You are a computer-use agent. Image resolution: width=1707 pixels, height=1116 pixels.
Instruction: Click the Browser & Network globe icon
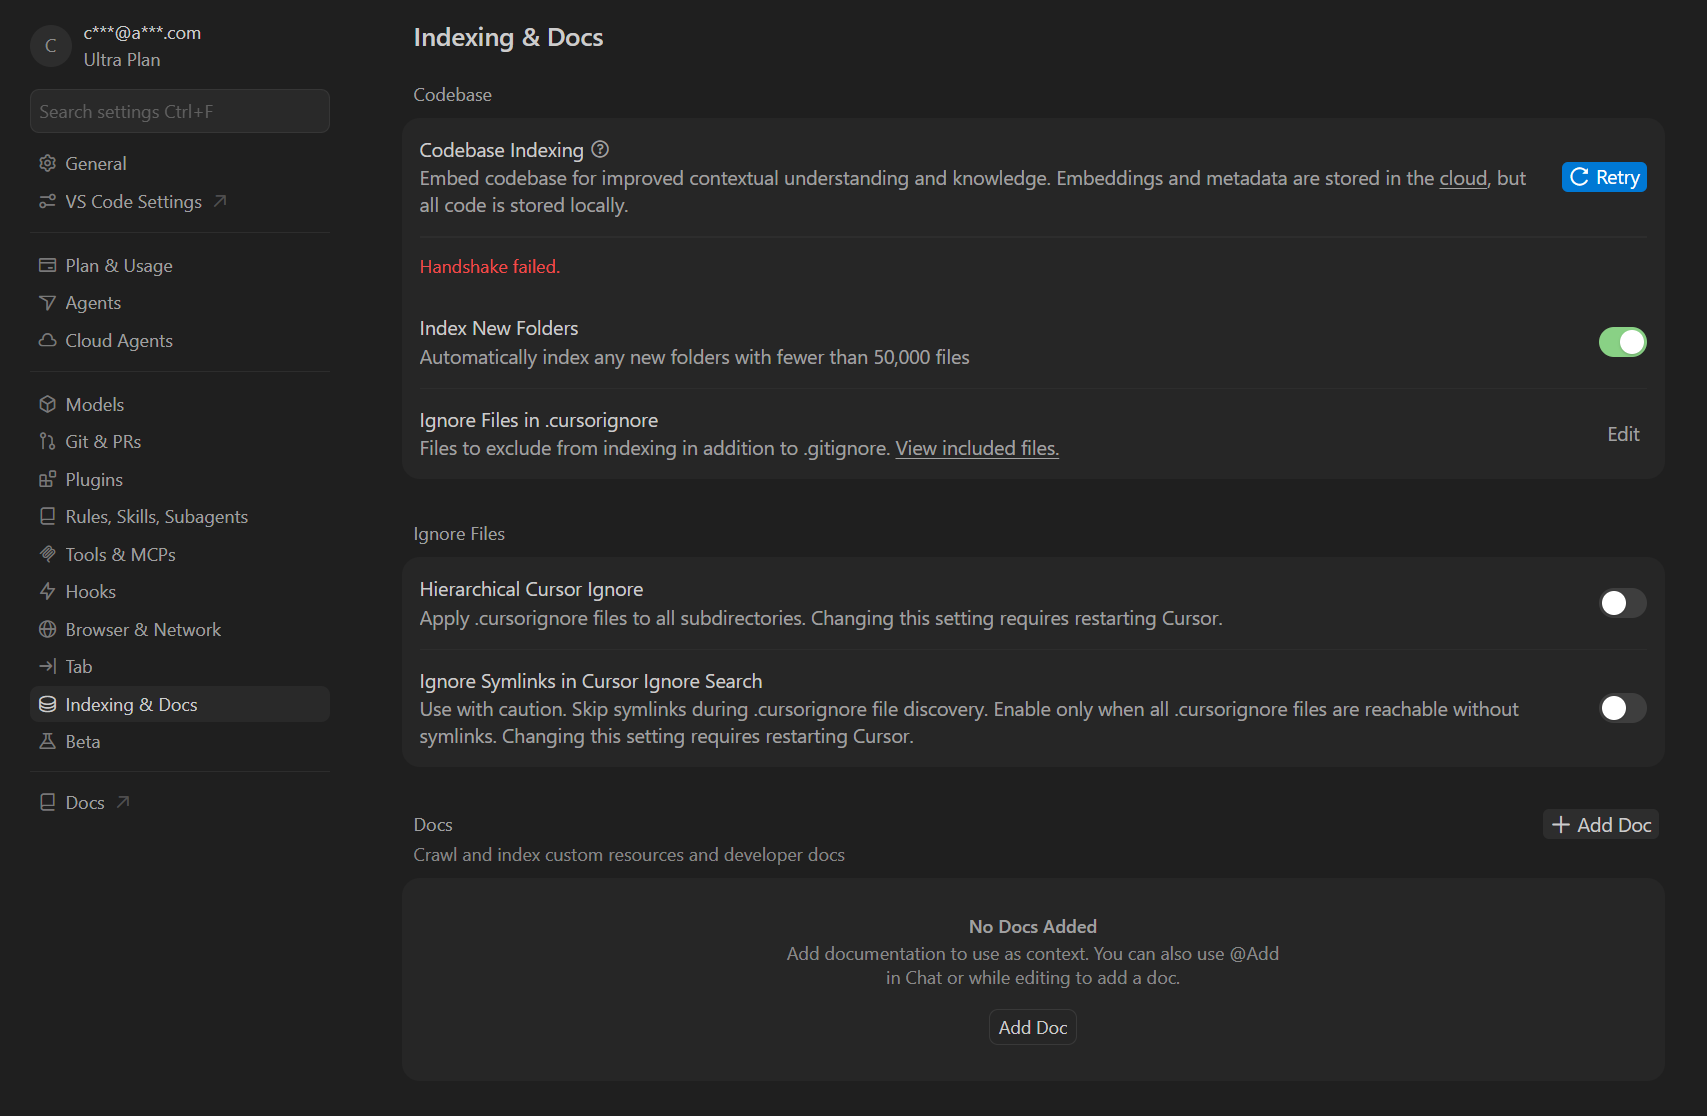(47, 629)
